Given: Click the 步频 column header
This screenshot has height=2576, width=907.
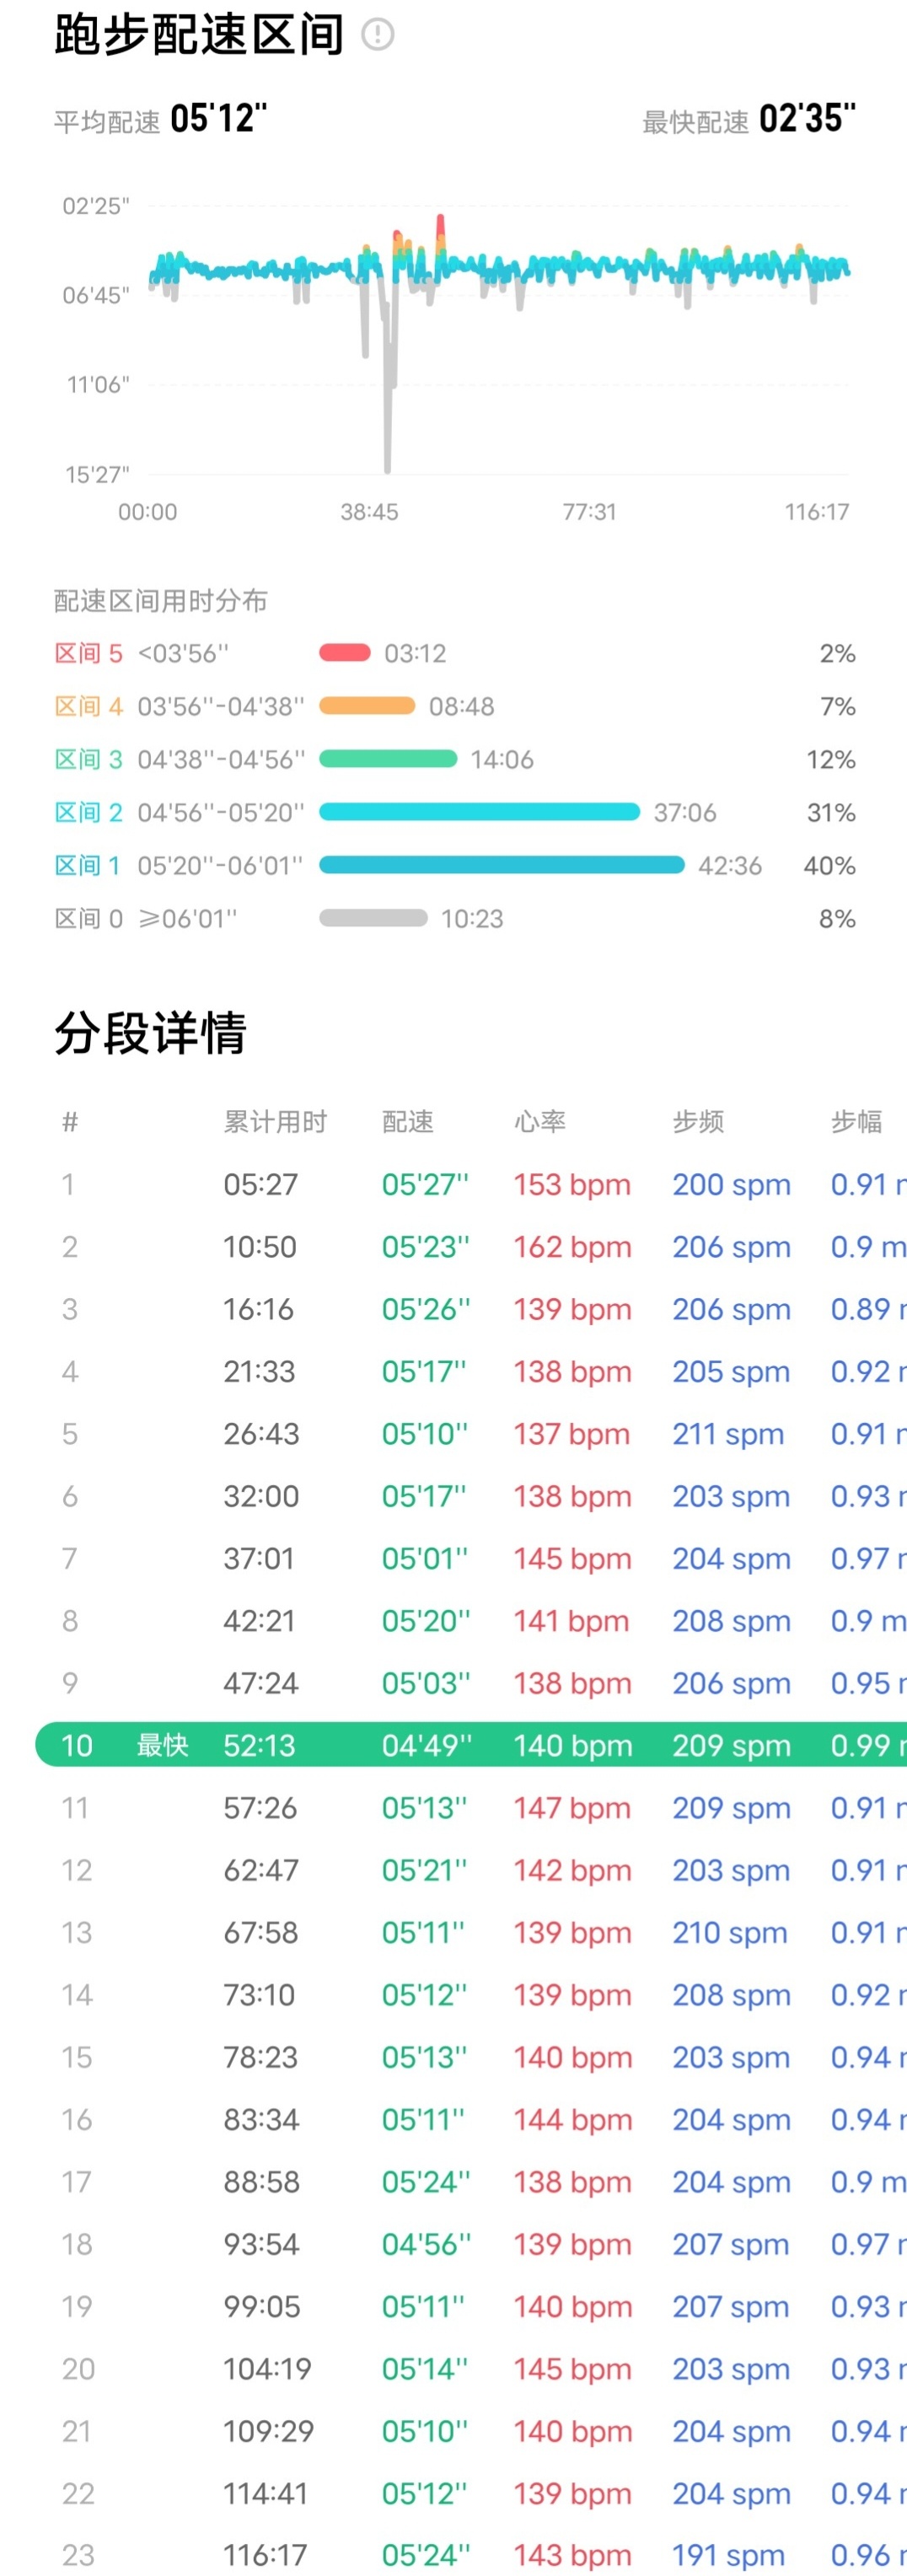Looking at the screenshot, I should 698,1122.
